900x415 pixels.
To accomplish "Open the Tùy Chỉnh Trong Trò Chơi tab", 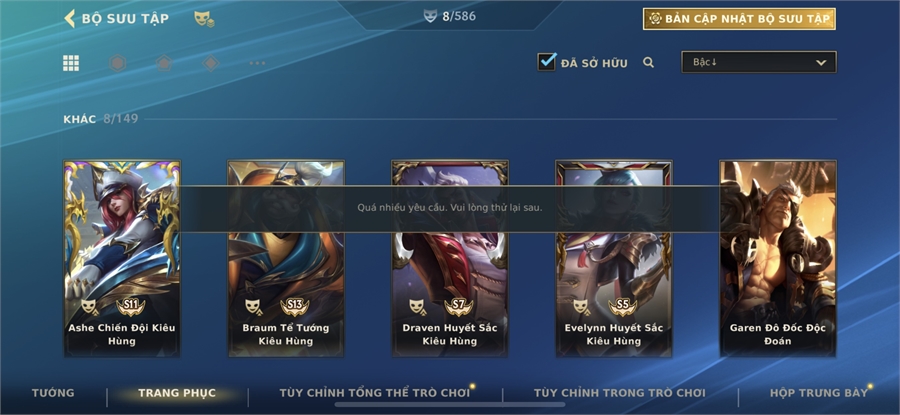I will pyautogui.click(x=619, y=393).
